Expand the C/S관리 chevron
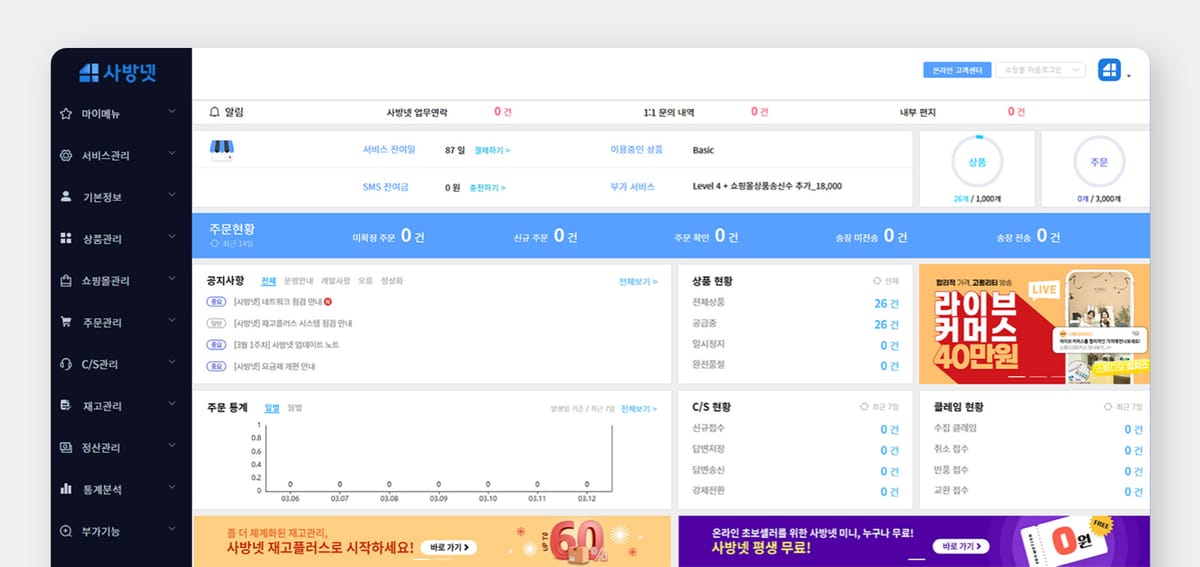The height and width of the screenshot is (567, 1200). [172, 363]
